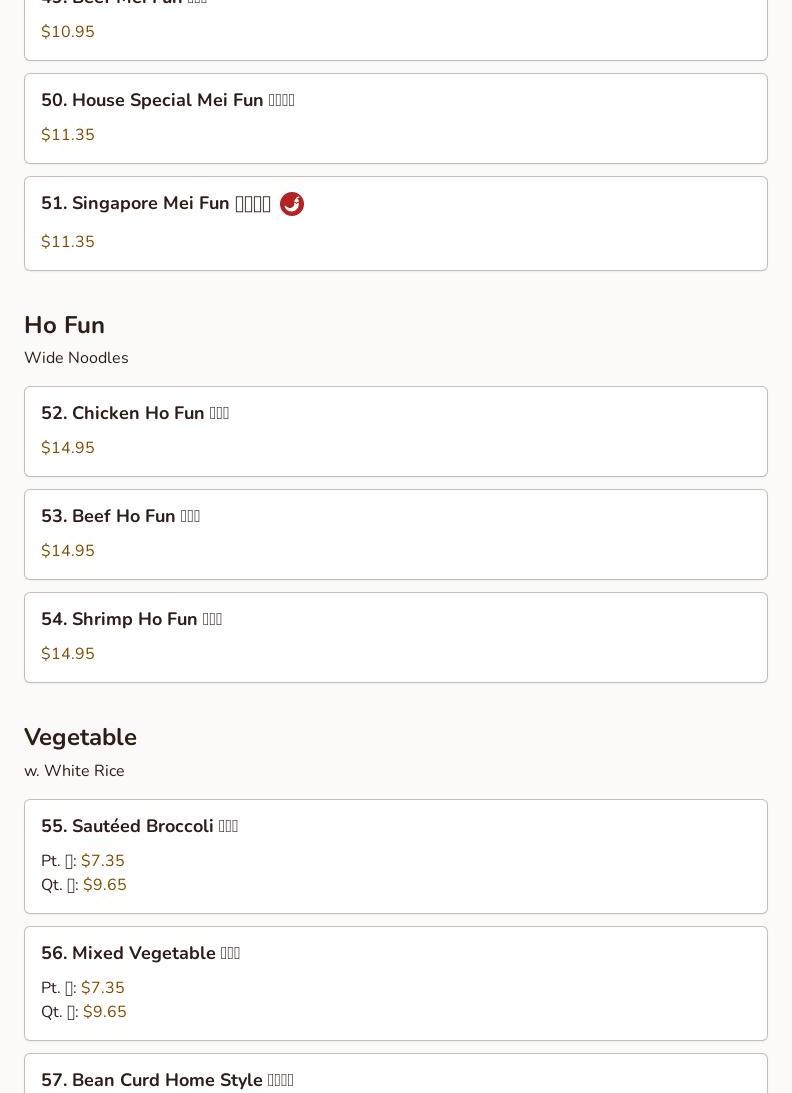Click the $10.95 price at top
Screen dimensions: 792x1093
click(68, 31)
